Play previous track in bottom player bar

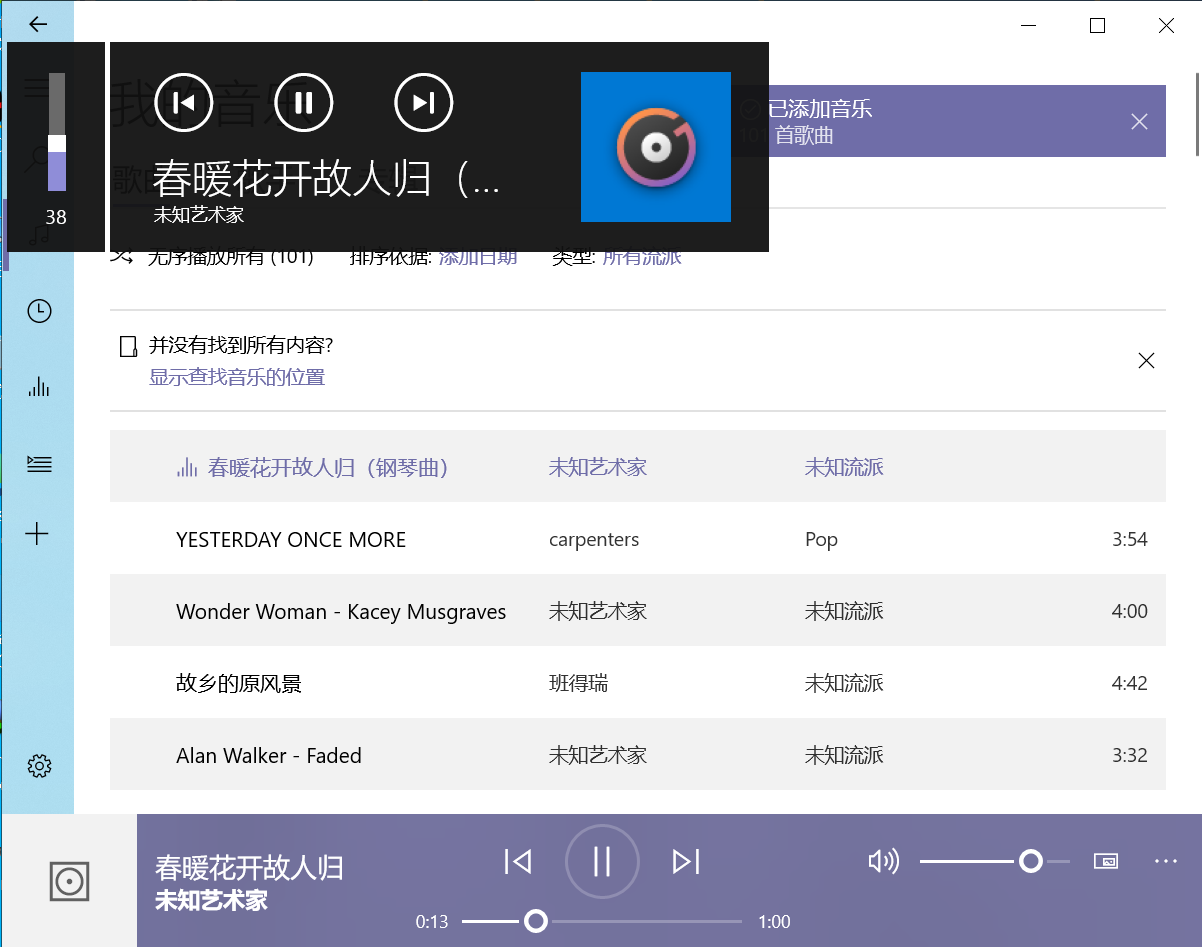518,861
